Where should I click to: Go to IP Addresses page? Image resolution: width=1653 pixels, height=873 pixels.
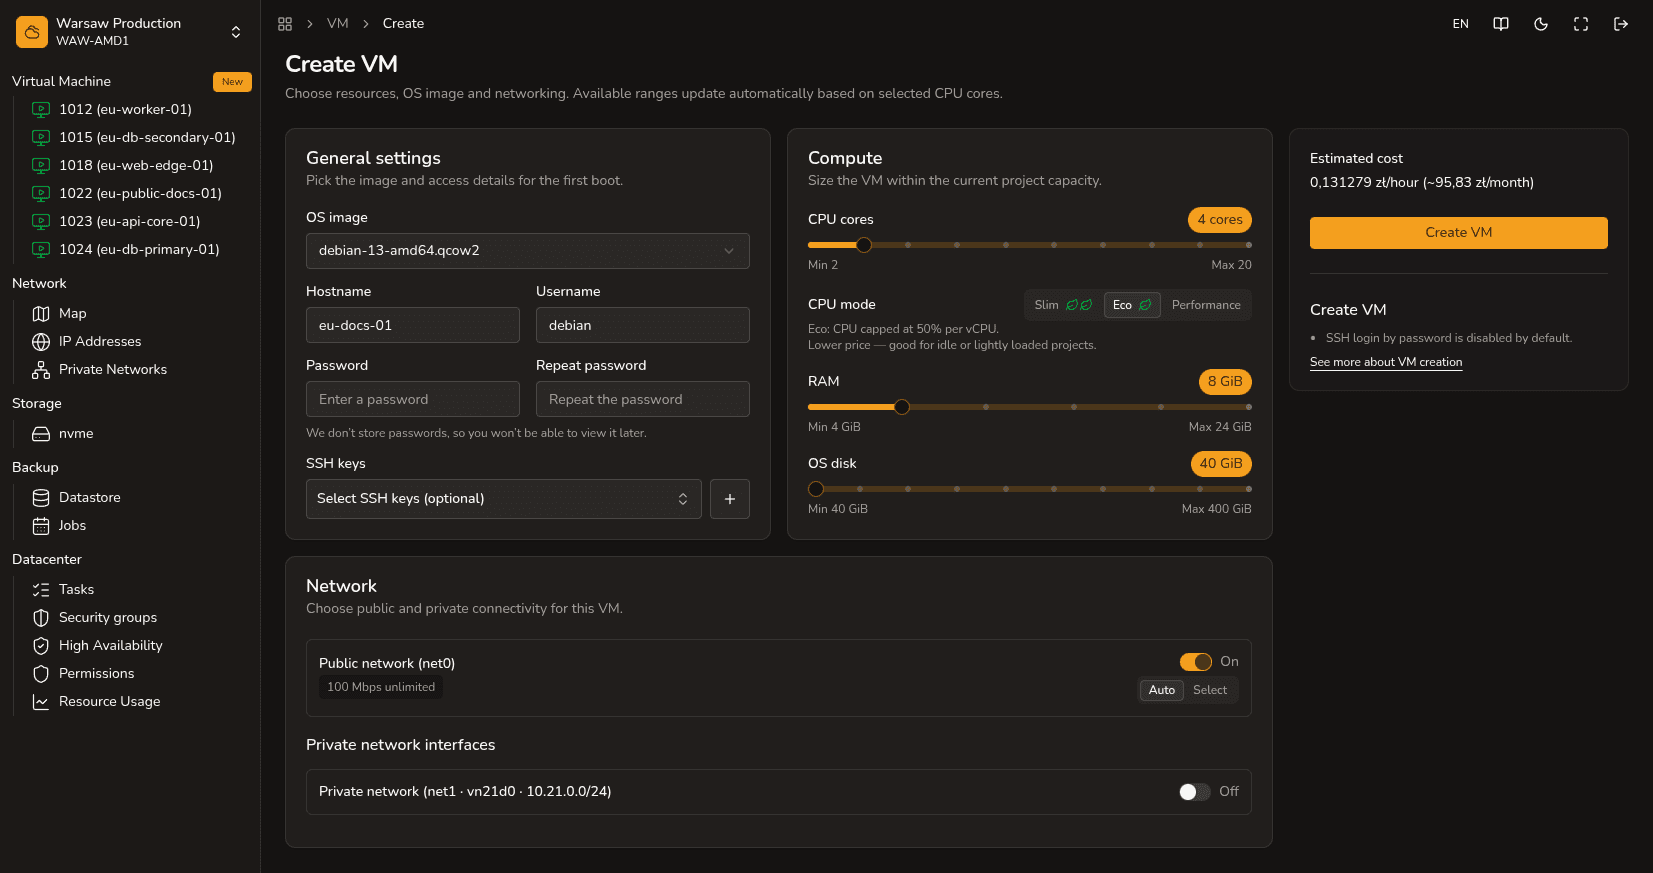pyautogui.click(x=100, y=341)
